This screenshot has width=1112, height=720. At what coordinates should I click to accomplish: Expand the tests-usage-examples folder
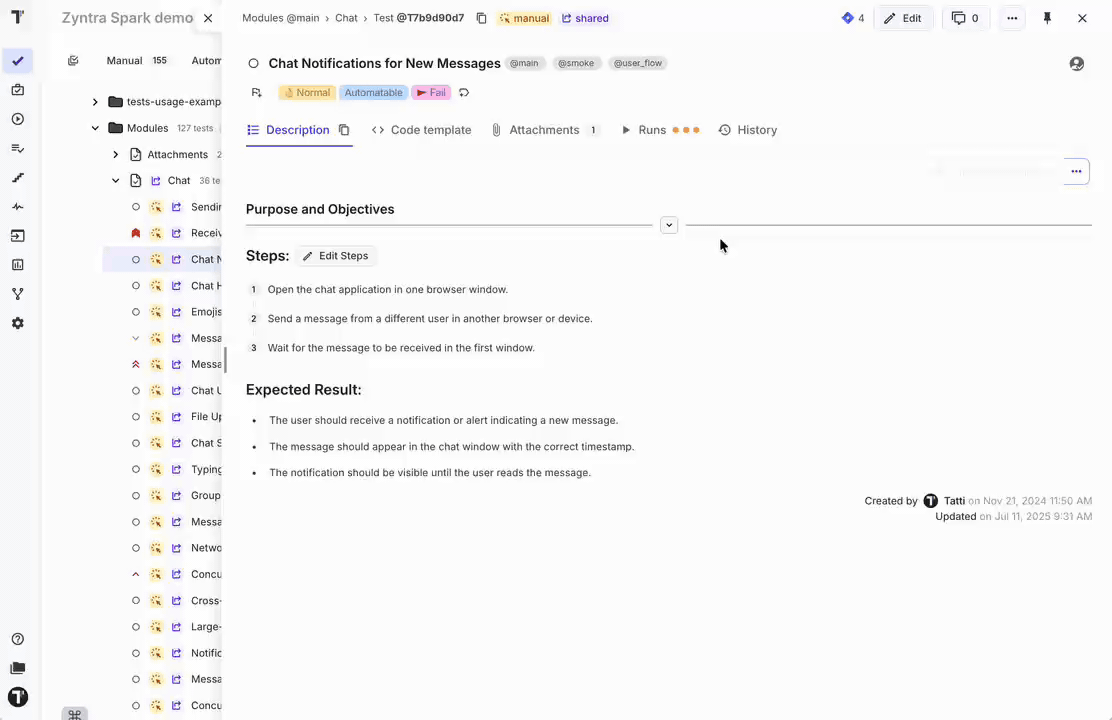[x=95, y=102]
